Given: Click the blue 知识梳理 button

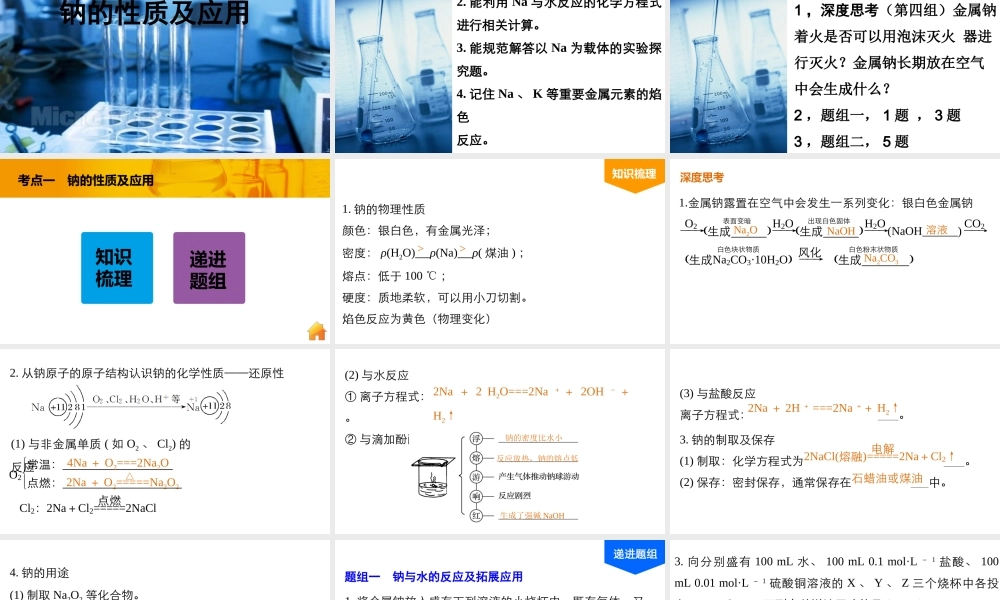Looking at the screenshot, I should point(117,268).
